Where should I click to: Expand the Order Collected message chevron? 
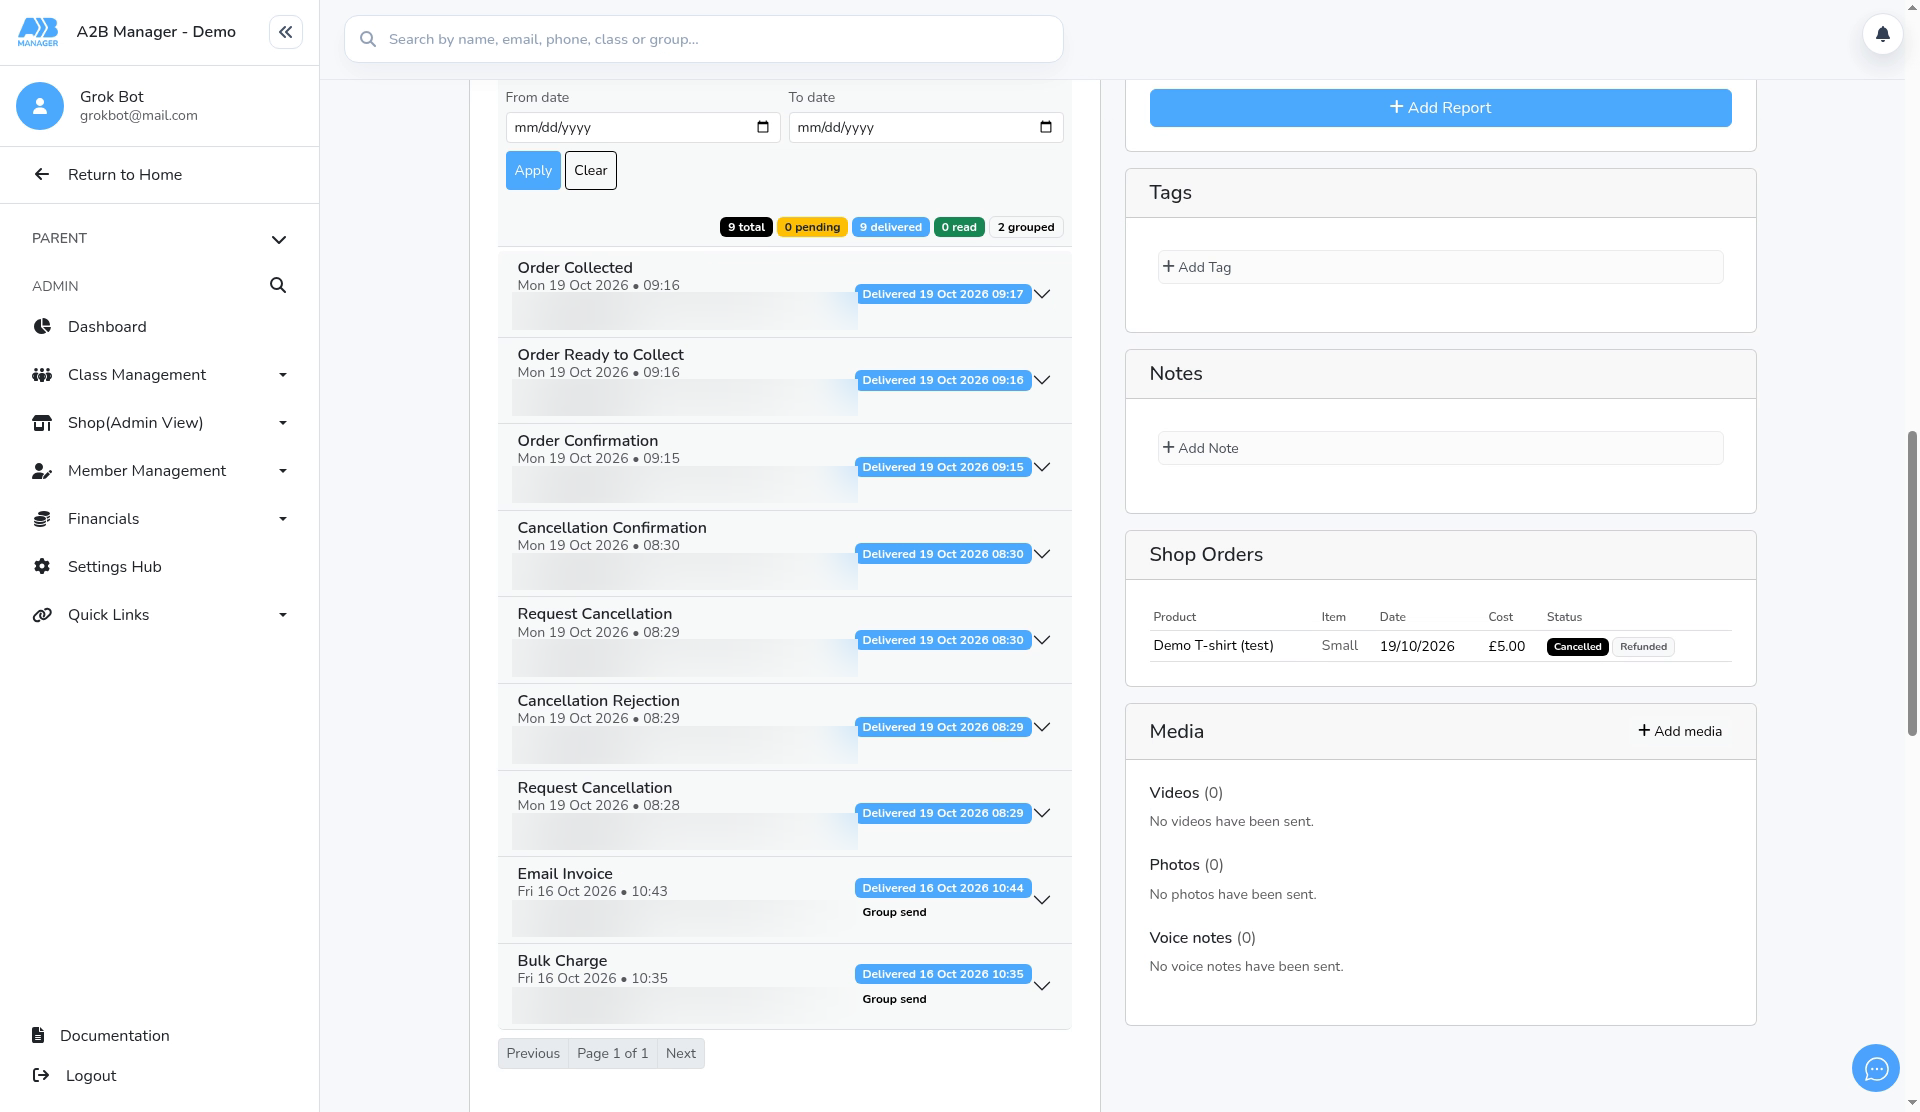point(1042,294)
